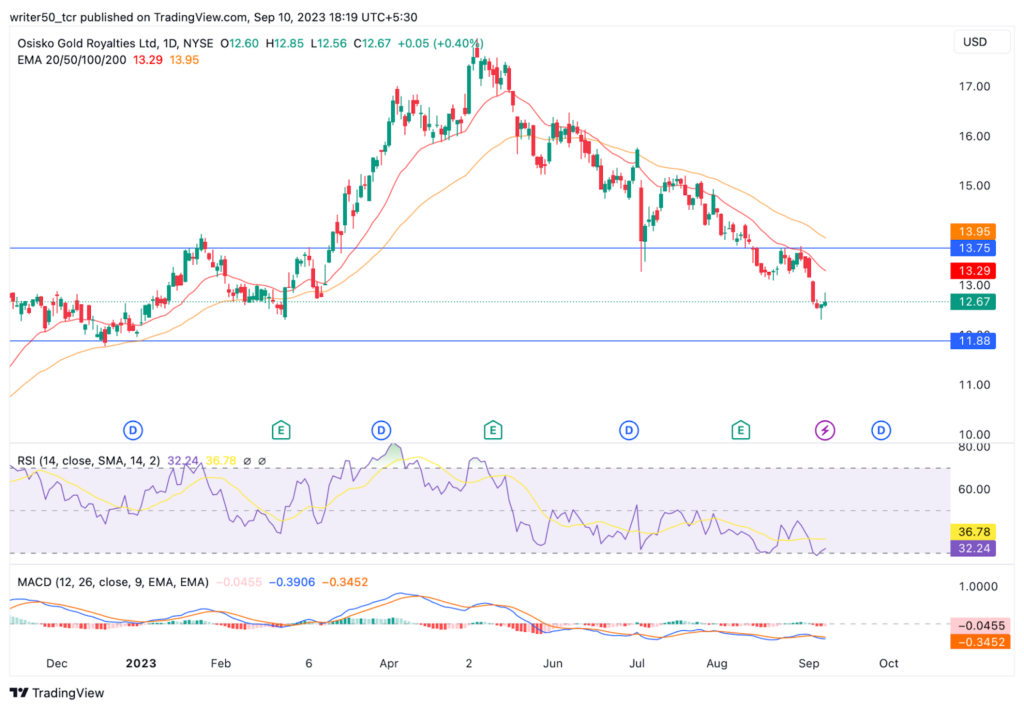Click the Jun label on time axis

click(552, 664)
